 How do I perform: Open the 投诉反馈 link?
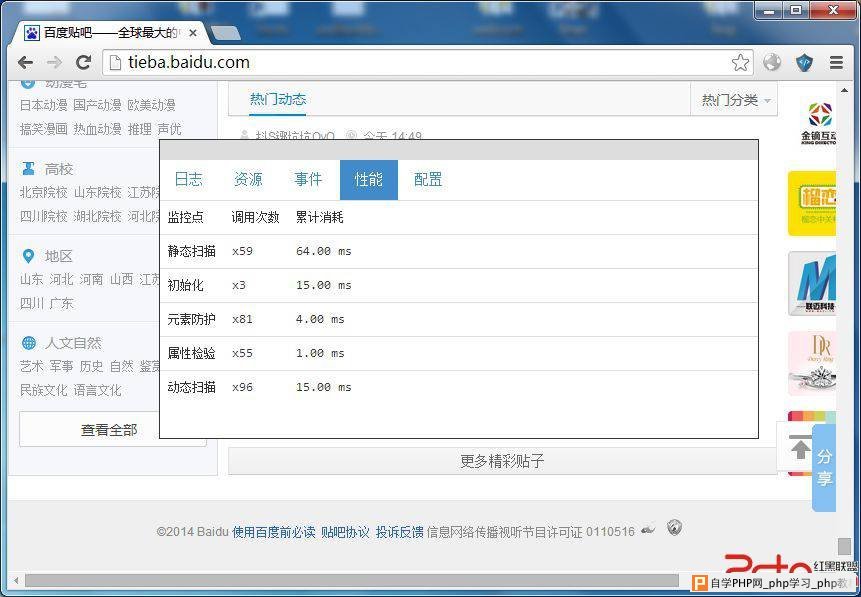[400, 532]
